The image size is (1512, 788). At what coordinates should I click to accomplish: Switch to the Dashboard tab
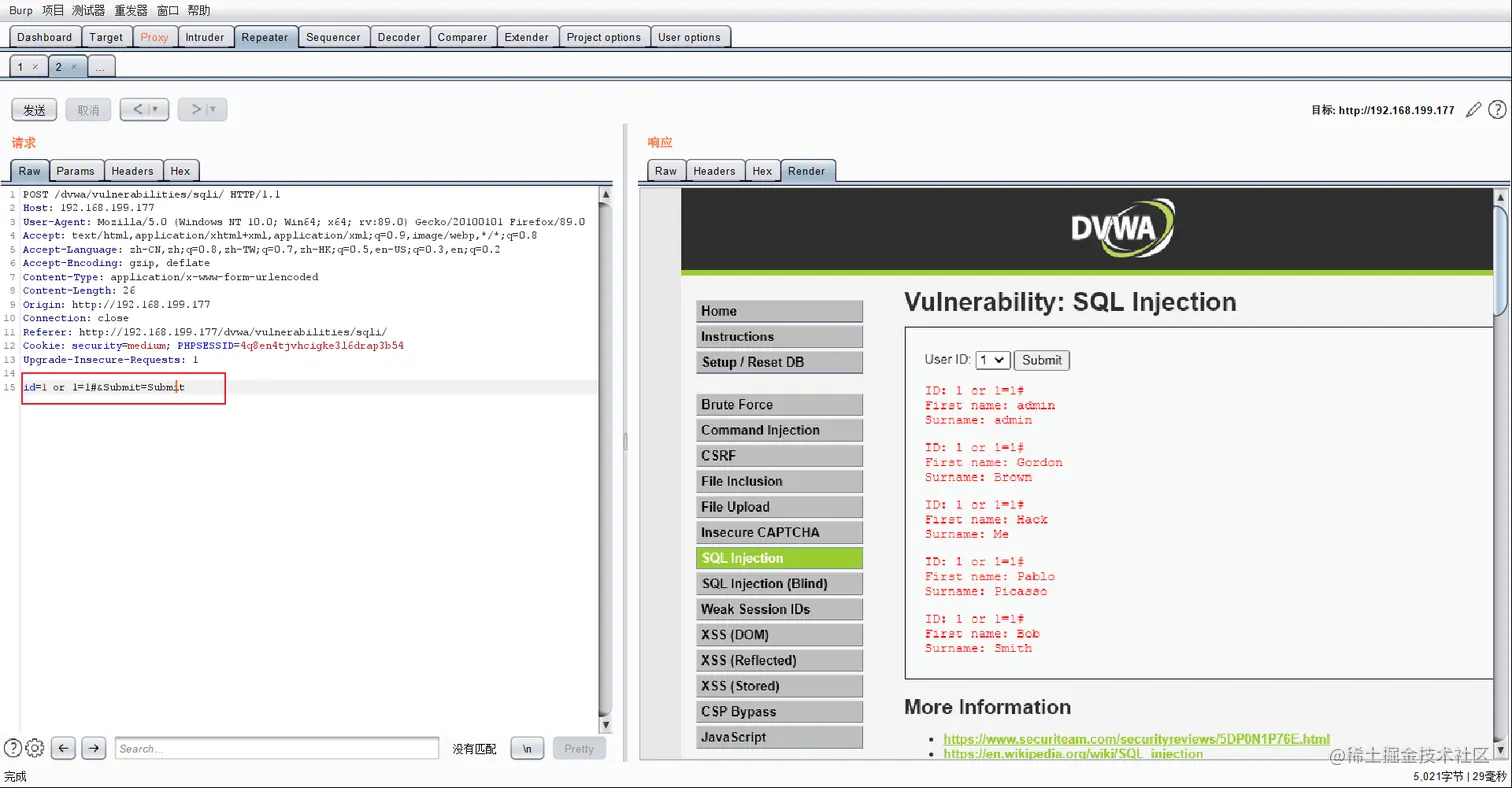(x=45, y=37)
